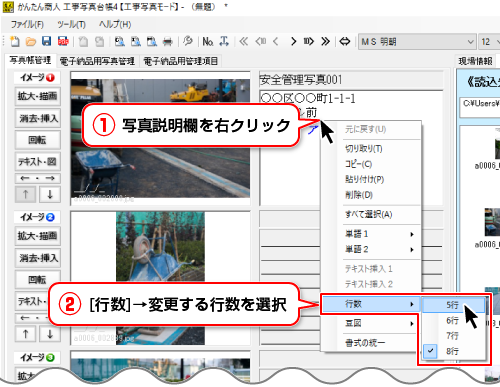The height and width of the screenshot is (387, 500).
Task: Open the font name dropdown MS 明朝
Action: (417, 42)
